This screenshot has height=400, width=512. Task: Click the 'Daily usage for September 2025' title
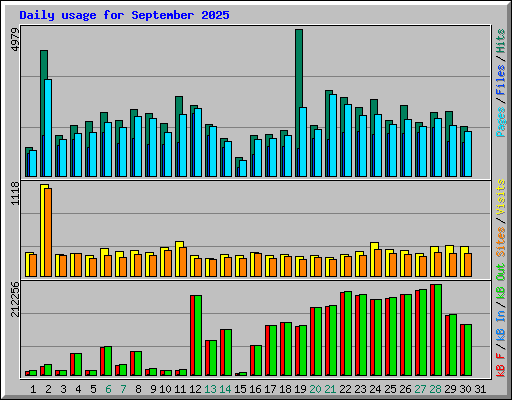[124, 15]
